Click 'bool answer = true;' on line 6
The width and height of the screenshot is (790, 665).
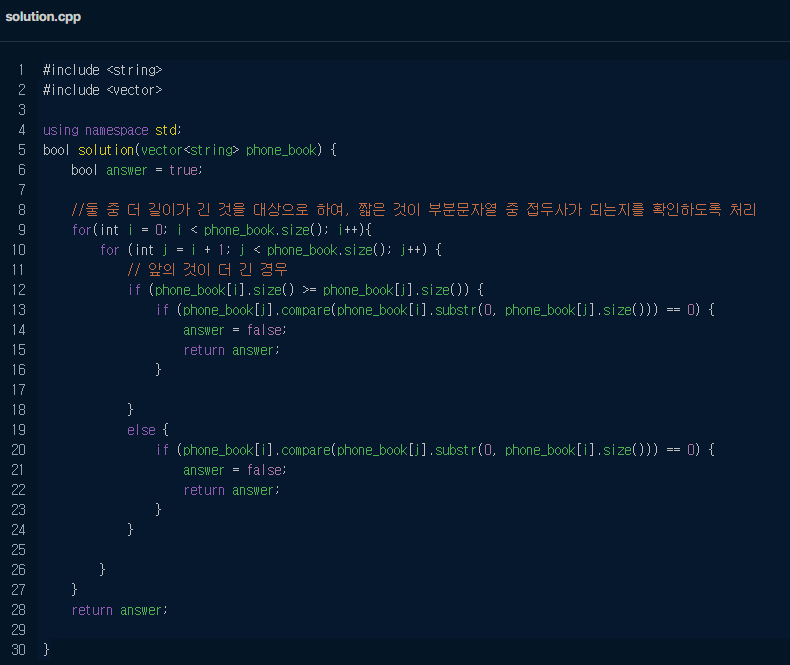pyautogui.click(x=137, y=170)
